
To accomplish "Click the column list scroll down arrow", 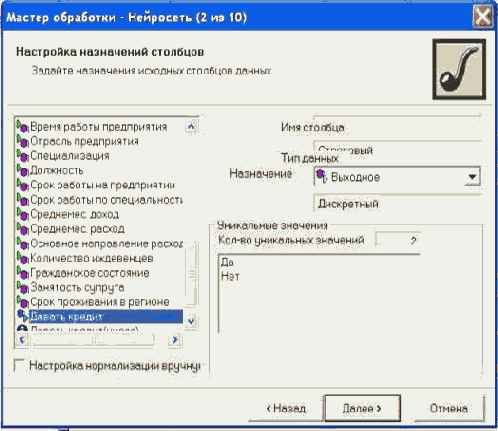I will pyautogui.click(x=191, y=321).
